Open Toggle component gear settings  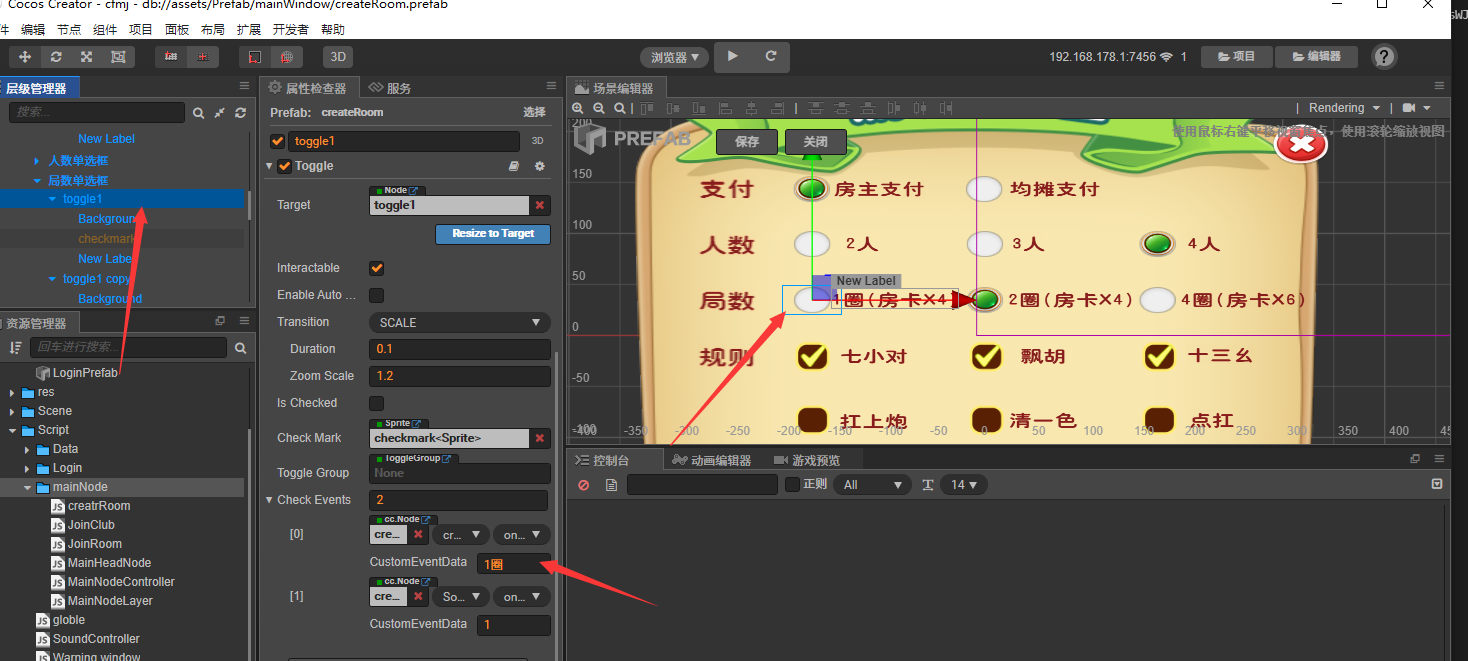click(x=540, y=166)
